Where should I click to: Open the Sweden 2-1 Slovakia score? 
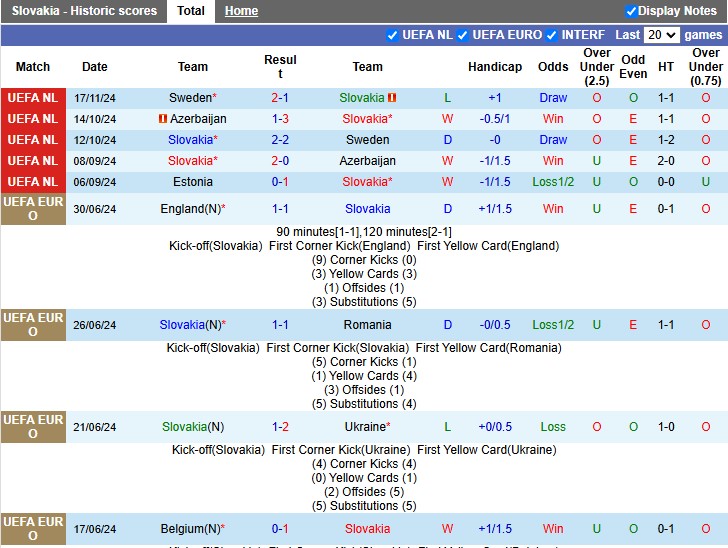280,98
